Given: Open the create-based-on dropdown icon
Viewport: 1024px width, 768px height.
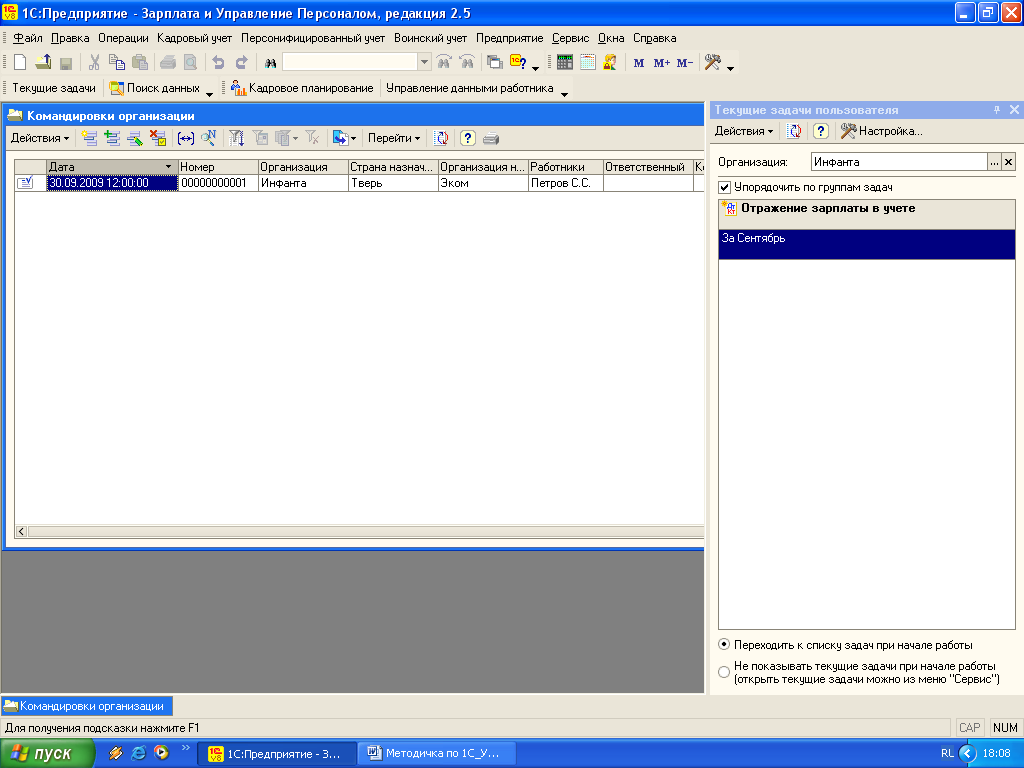Looking at the screenshot, I should coord(344,138).
